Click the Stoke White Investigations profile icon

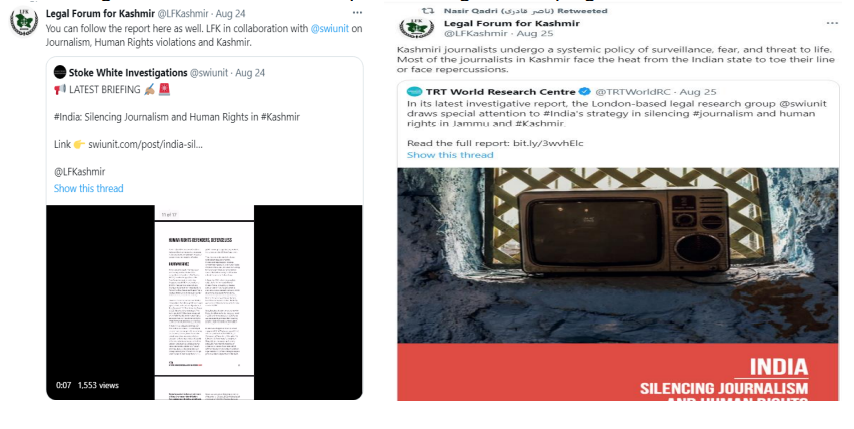(60, 72)
